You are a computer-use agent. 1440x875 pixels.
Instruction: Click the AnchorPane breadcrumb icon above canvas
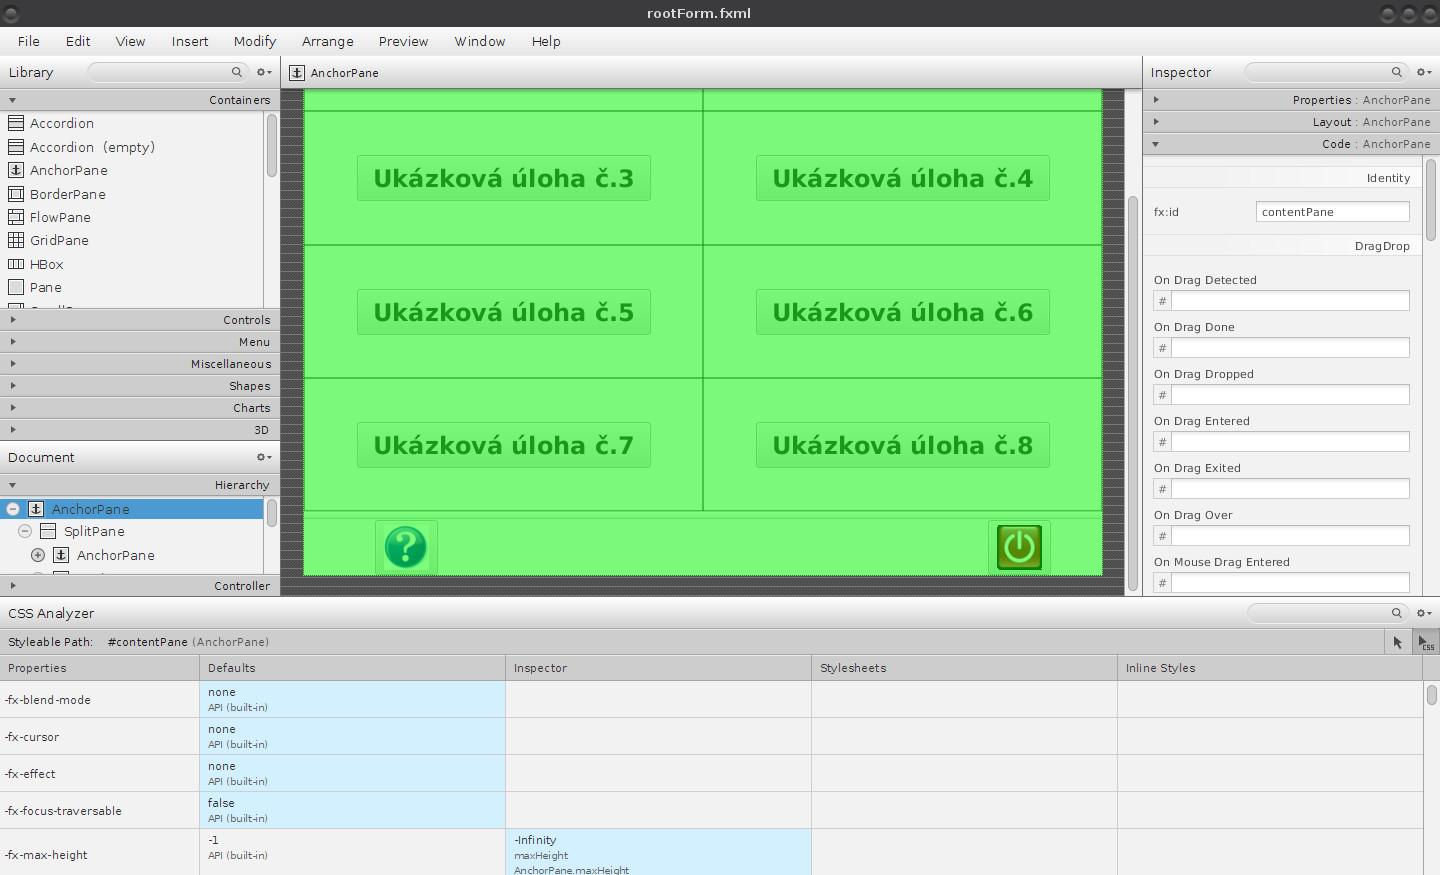(x=297, y=73)
